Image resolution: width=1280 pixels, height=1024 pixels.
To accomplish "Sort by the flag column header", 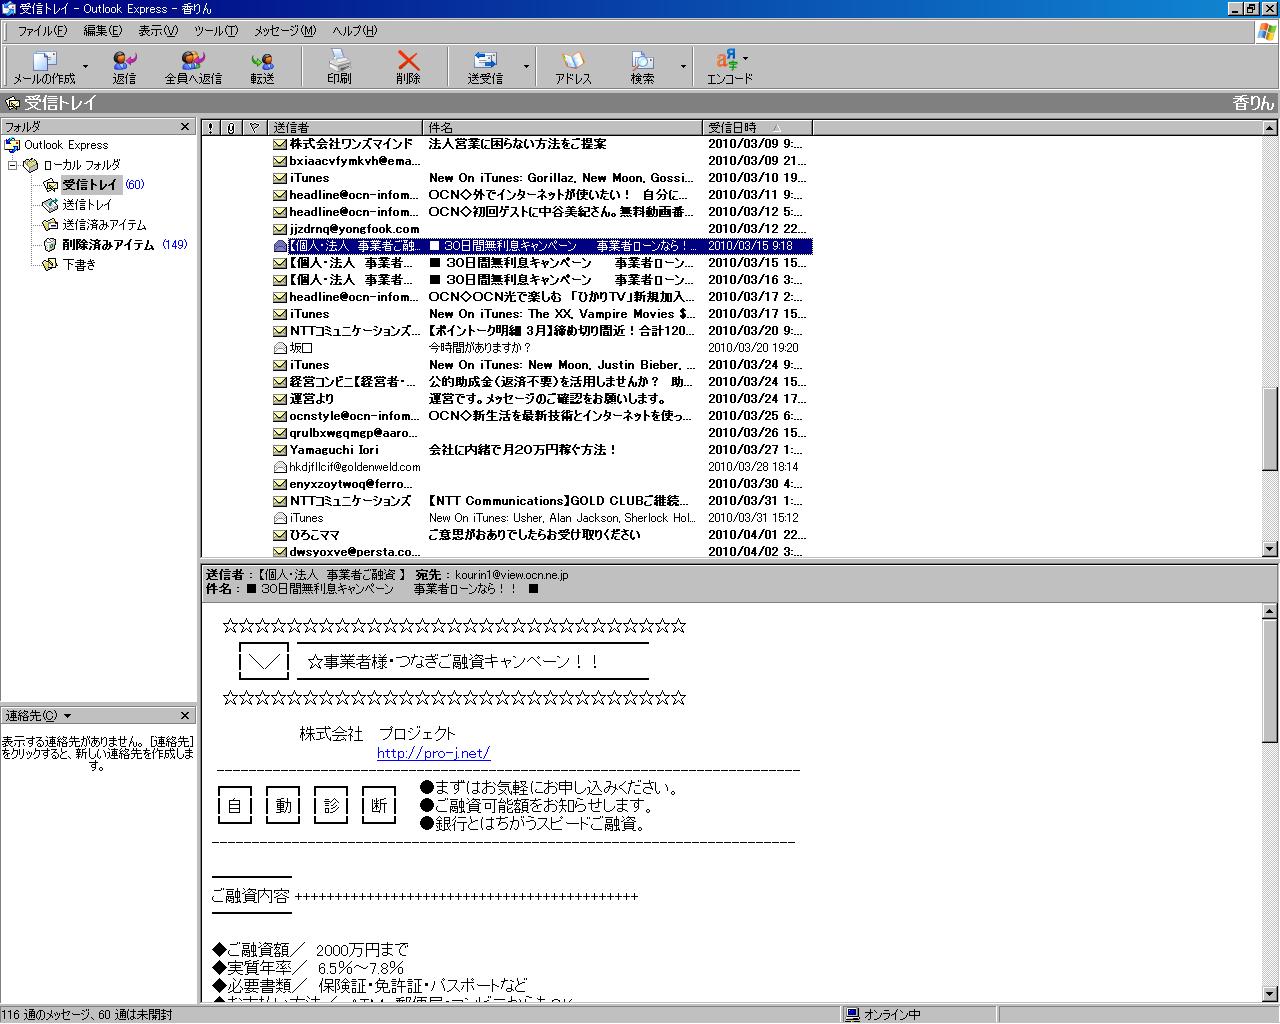I will pos(255,128).
